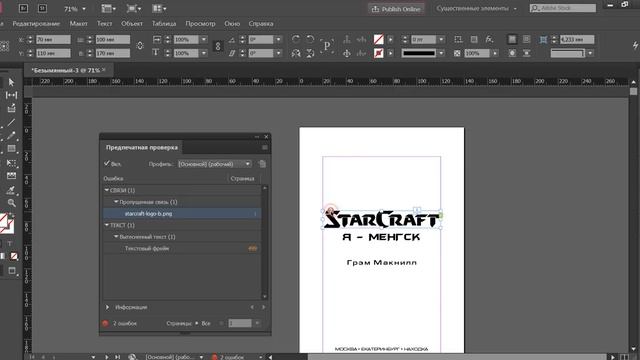This screenshot has width=640, height=360.
Task: Disable the preflight 'Вкл.' checkbox
Action: click(x=107, y=163)
